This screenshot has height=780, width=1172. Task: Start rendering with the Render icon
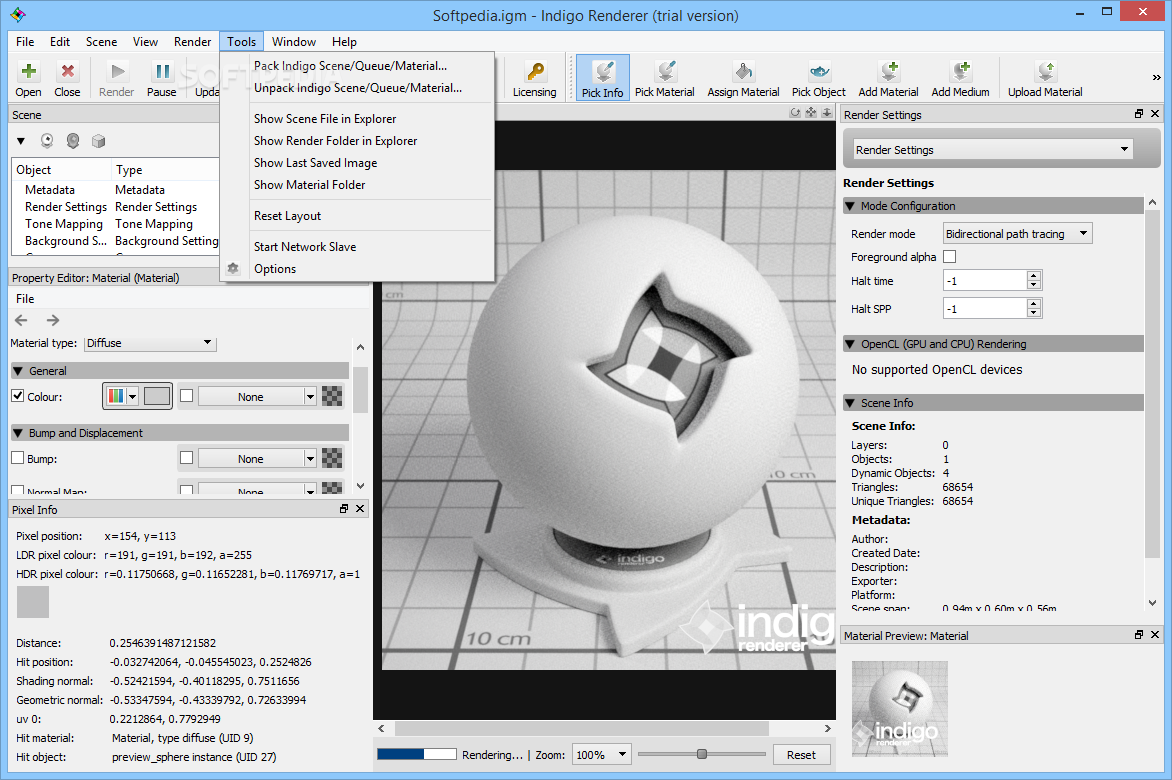click(117, 78)
